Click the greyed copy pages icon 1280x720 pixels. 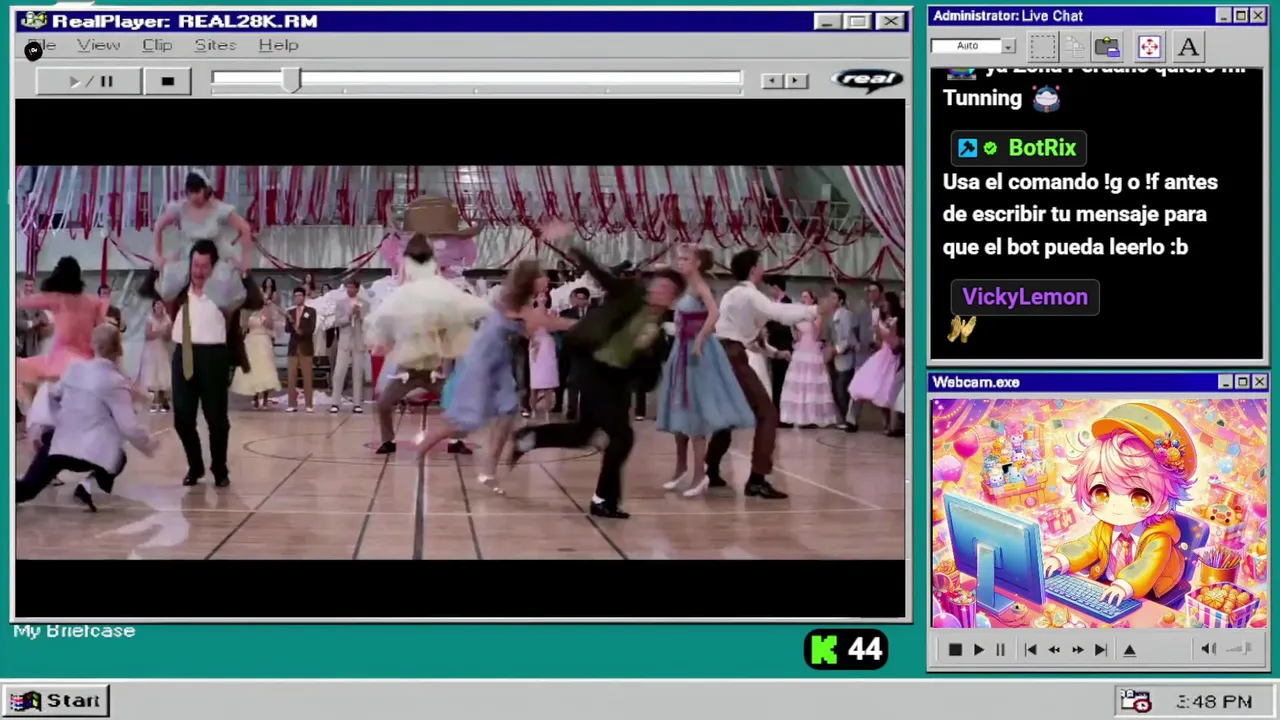tap(1074, 46)
